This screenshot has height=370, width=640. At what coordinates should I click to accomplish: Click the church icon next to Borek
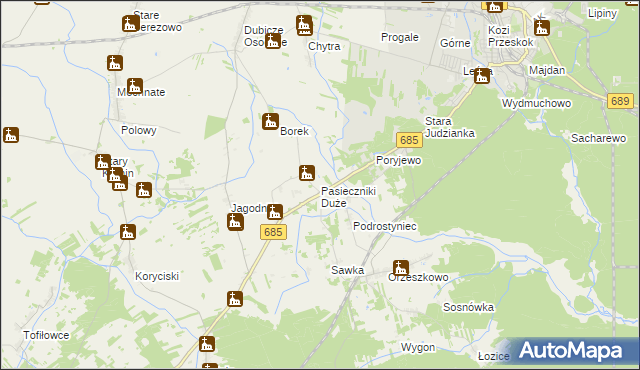click(x=270, y=121)
